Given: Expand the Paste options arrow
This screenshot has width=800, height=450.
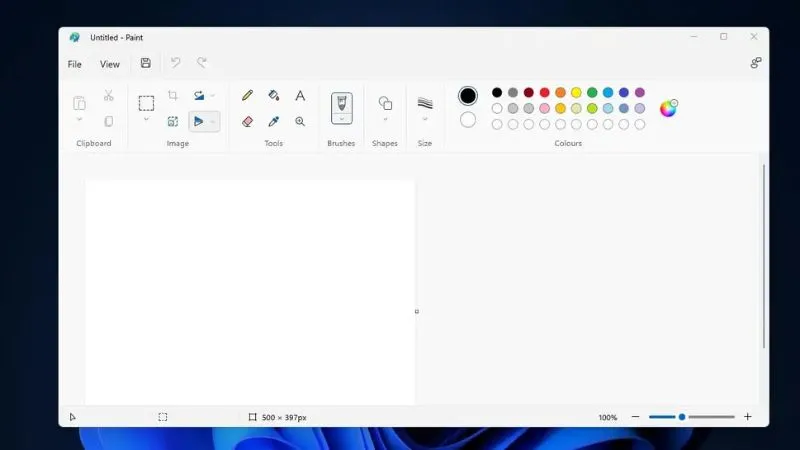Looking at the screenshot, I should click(x=80, y=119).
